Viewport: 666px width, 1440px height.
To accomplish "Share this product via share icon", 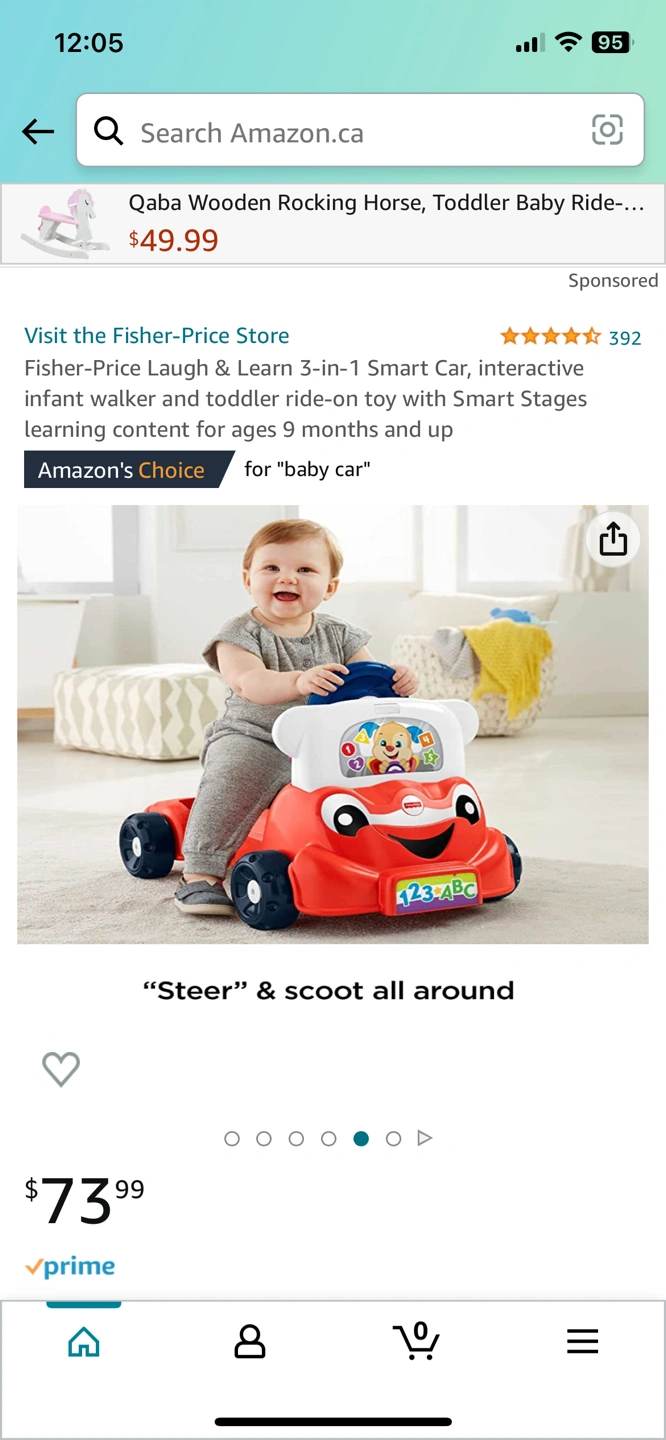I will point(613,539).
